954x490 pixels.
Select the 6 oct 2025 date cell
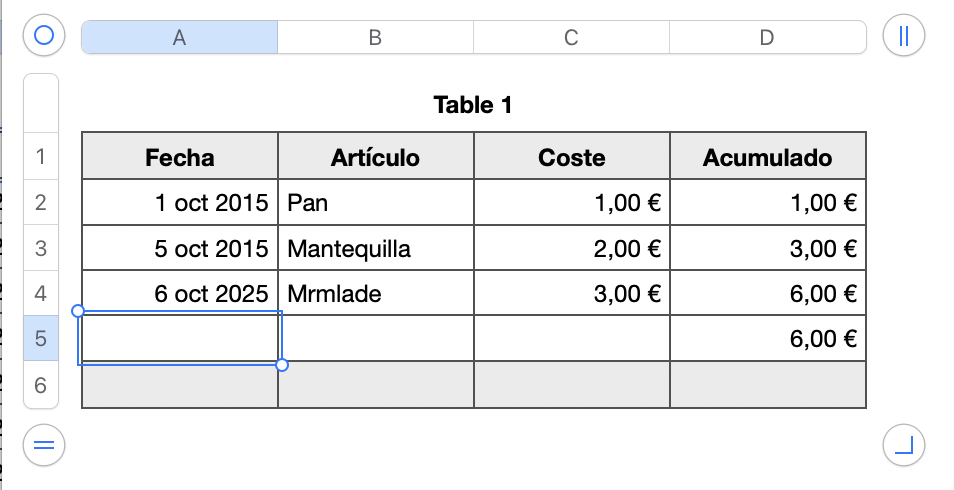point(180,294)
